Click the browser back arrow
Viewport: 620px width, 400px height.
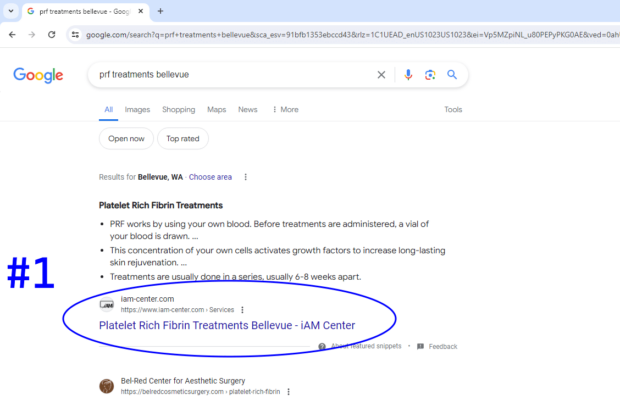12,34
